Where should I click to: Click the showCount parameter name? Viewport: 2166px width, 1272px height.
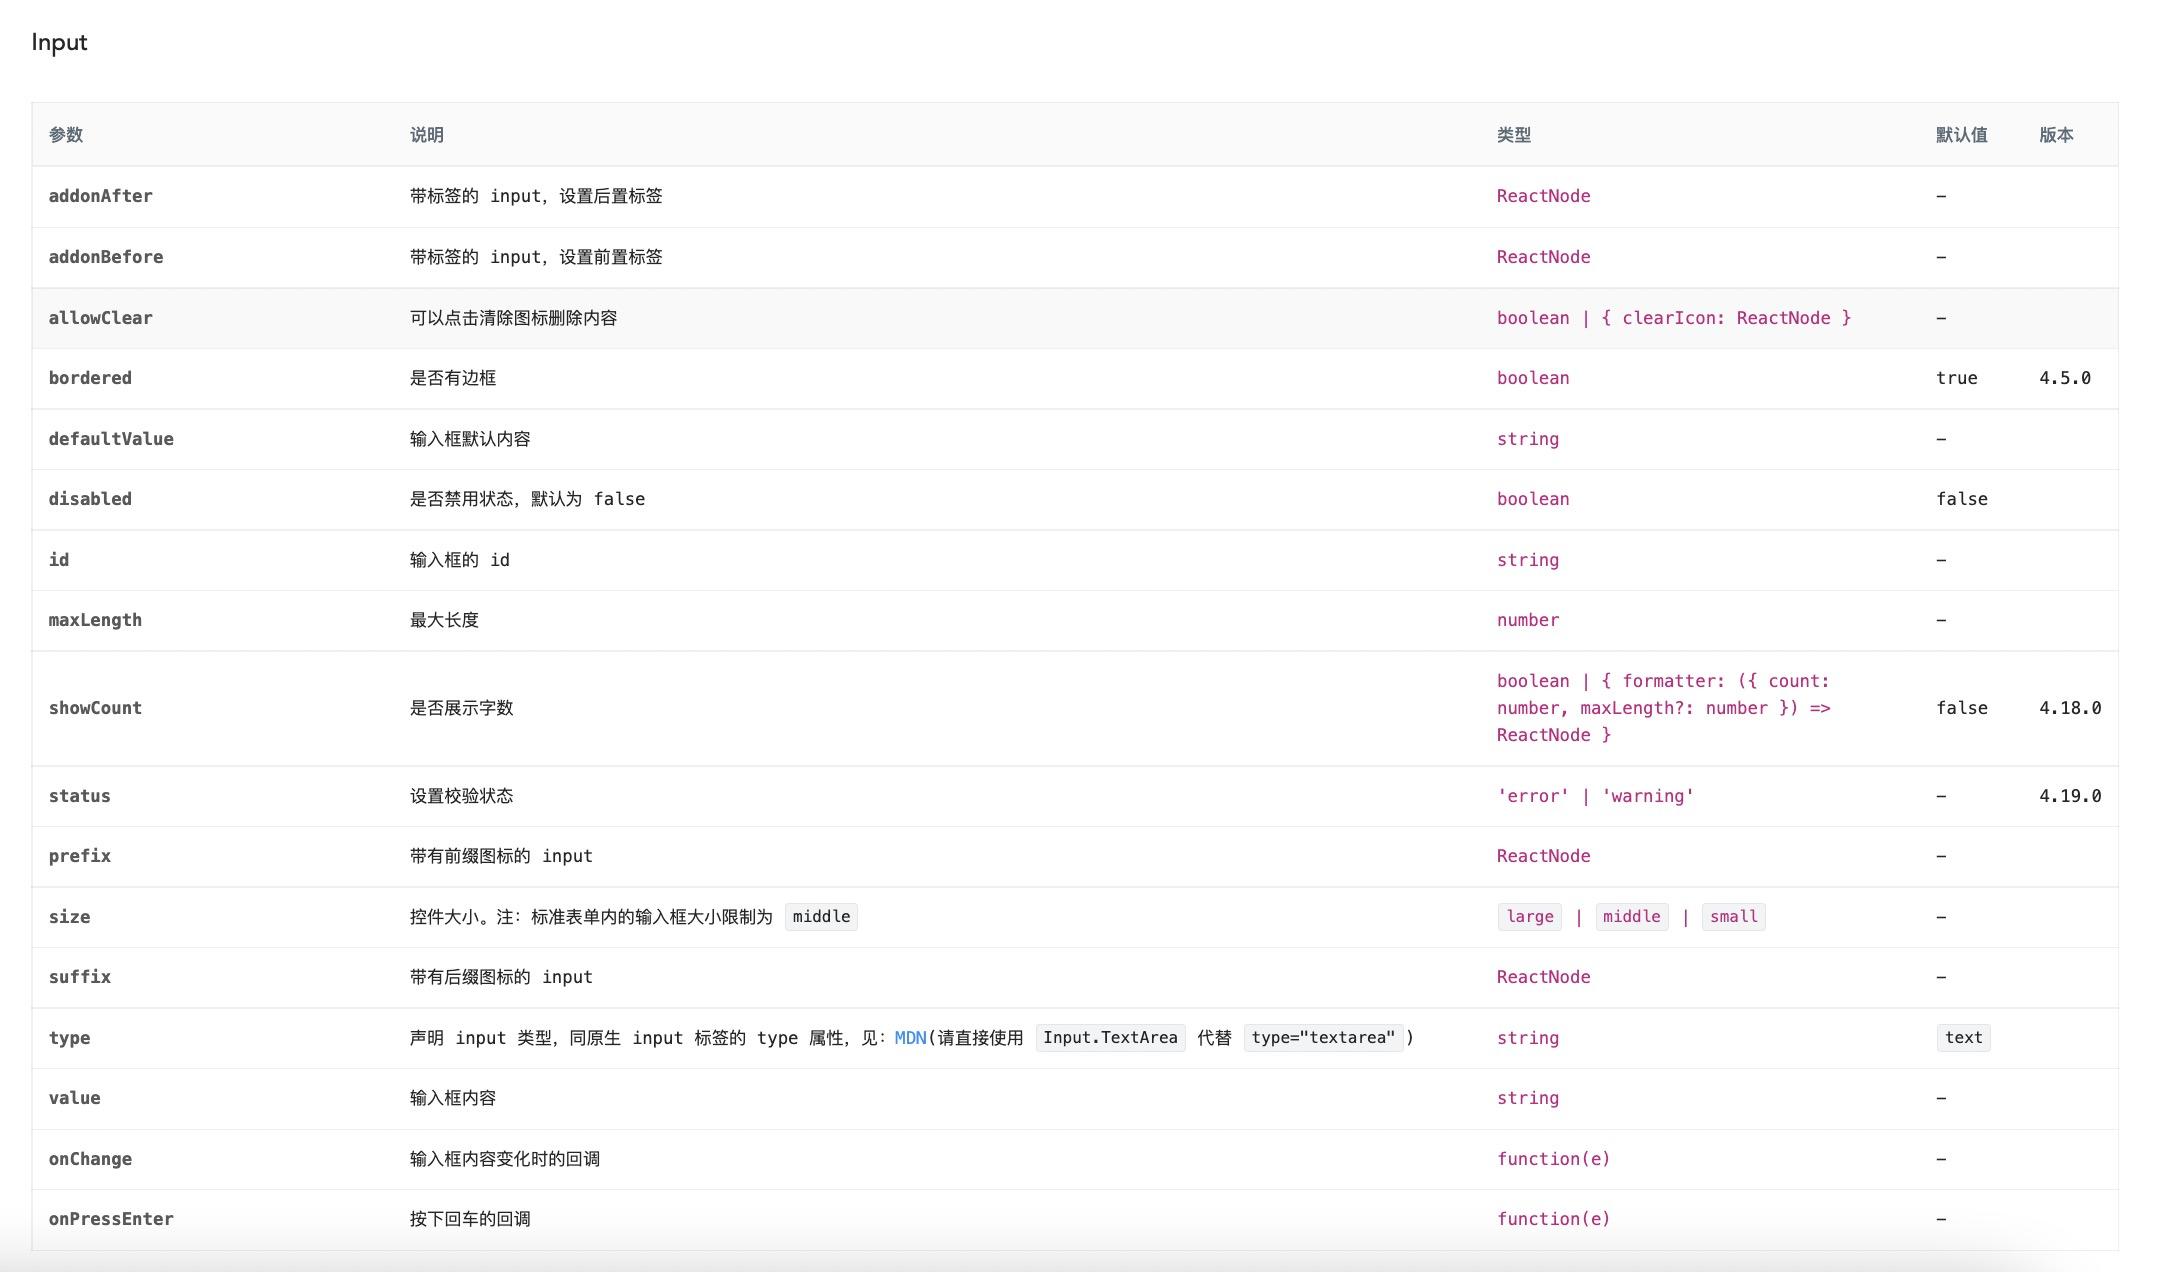[95, 708]
